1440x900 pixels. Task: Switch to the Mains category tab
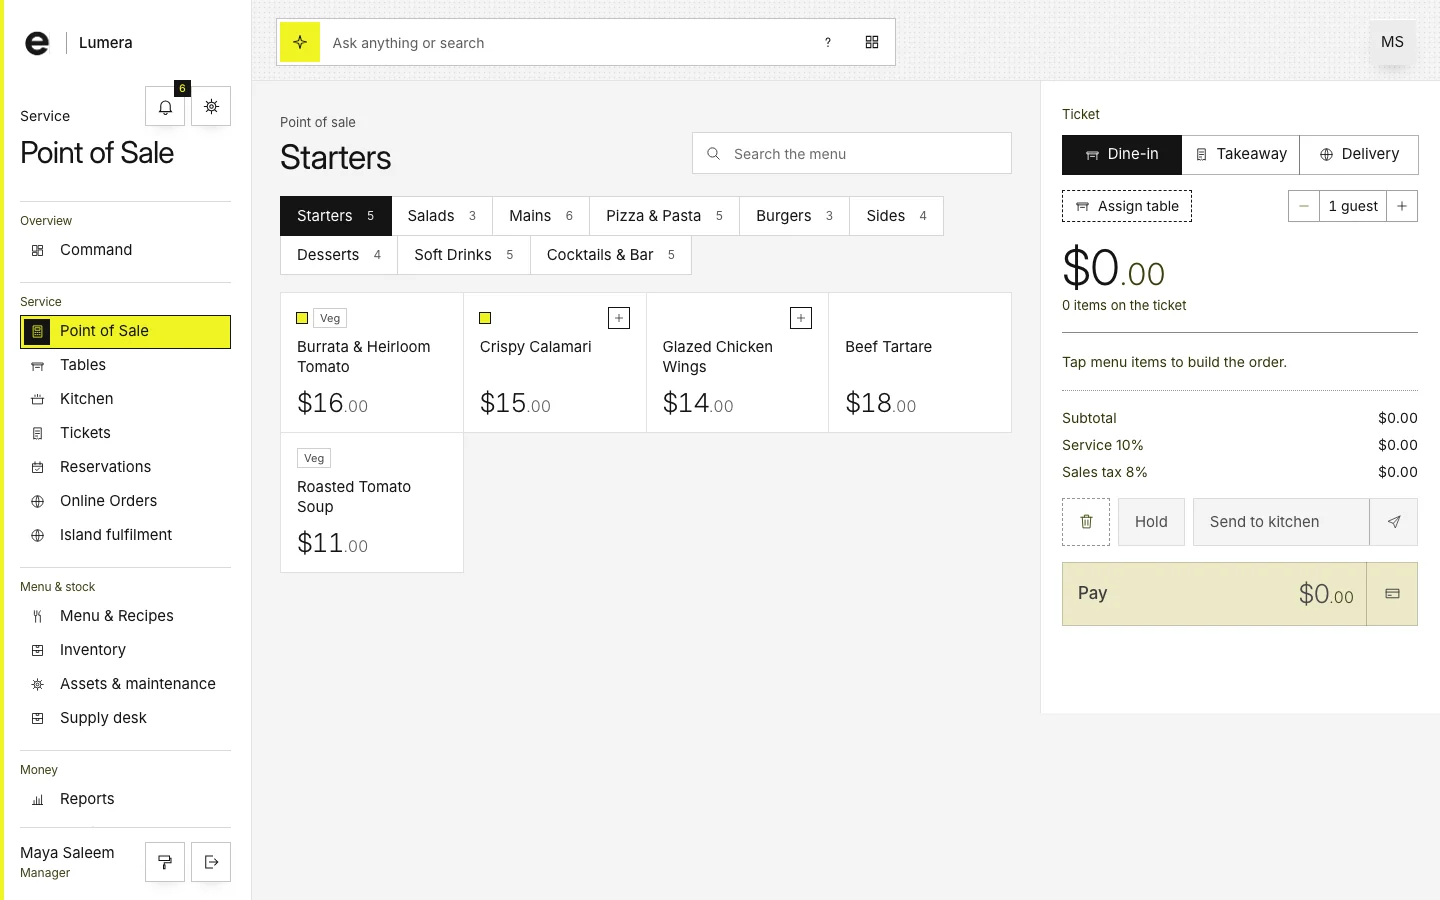[541, 216]
